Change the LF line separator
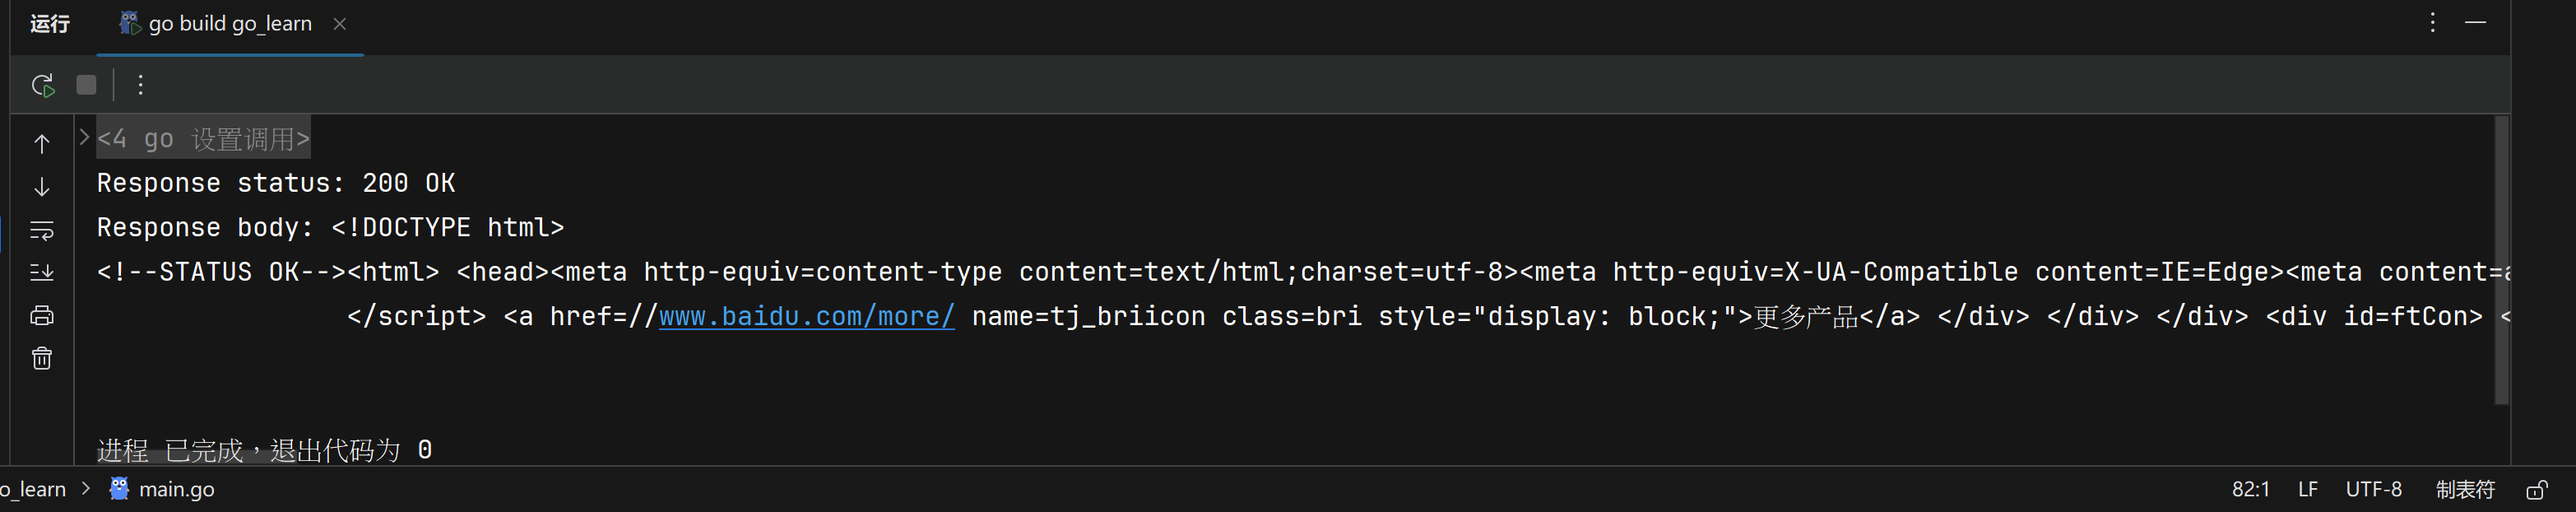This screenshot has width=2576, height=512. click(2308, 490)
